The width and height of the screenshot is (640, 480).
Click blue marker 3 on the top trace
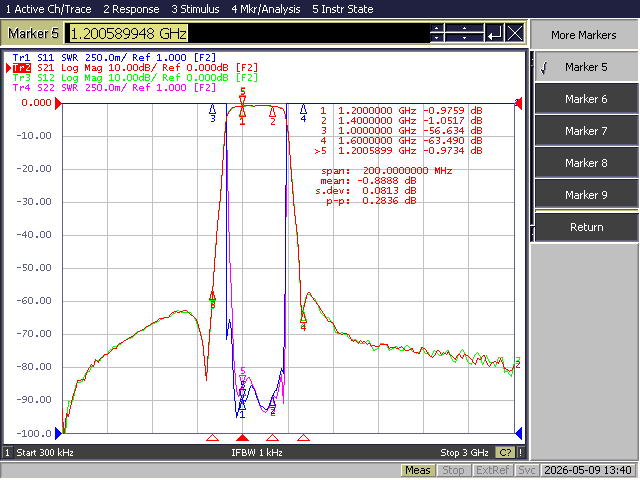pos(213,113)
